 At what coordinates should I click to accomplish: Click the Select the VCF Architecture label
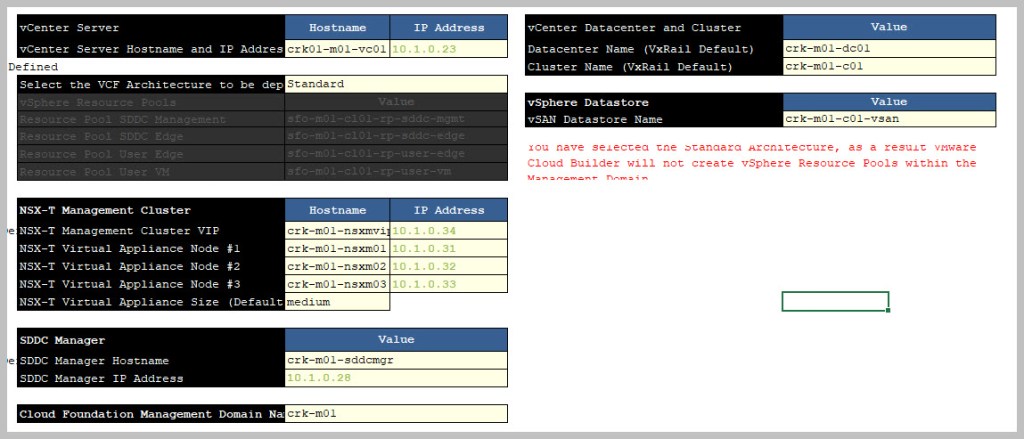151,84
